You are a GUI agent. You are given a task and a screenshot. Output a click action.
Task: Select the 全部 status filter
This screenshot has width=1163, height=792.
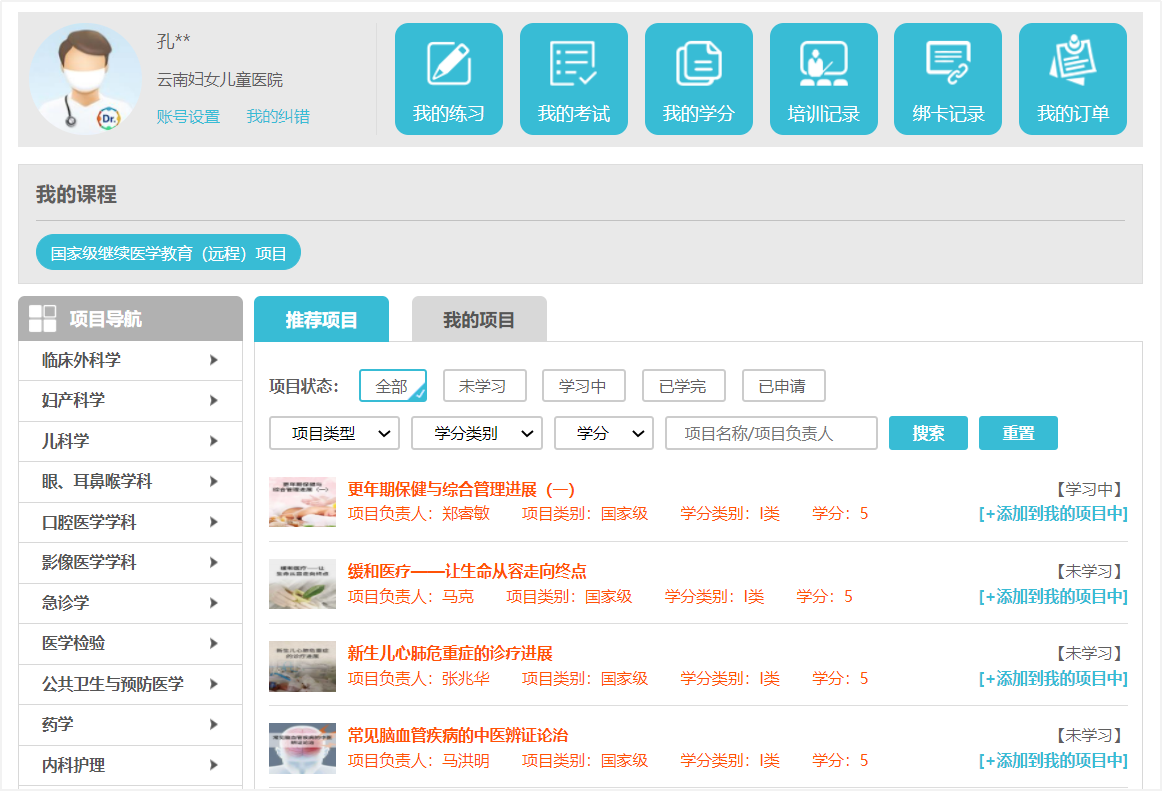(x=392, y=386)
